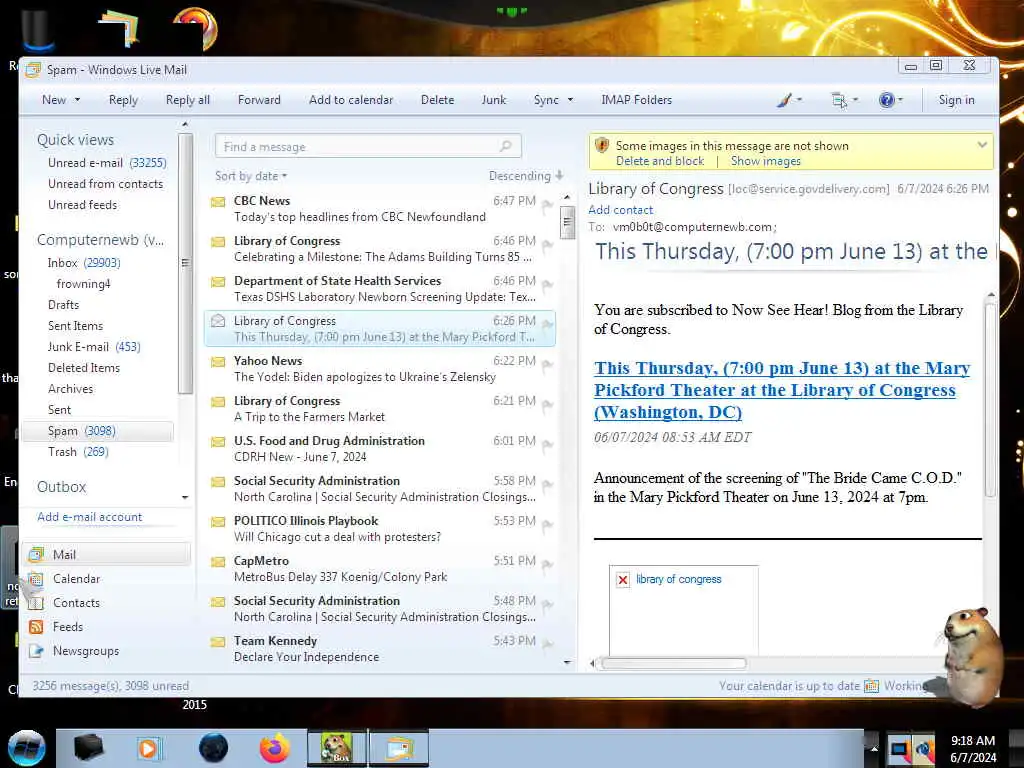Open the paintbrush icon dropdown arrow
Image resolution: width=1024 pixels, height=768 pixels.
(x=799, y=100)
